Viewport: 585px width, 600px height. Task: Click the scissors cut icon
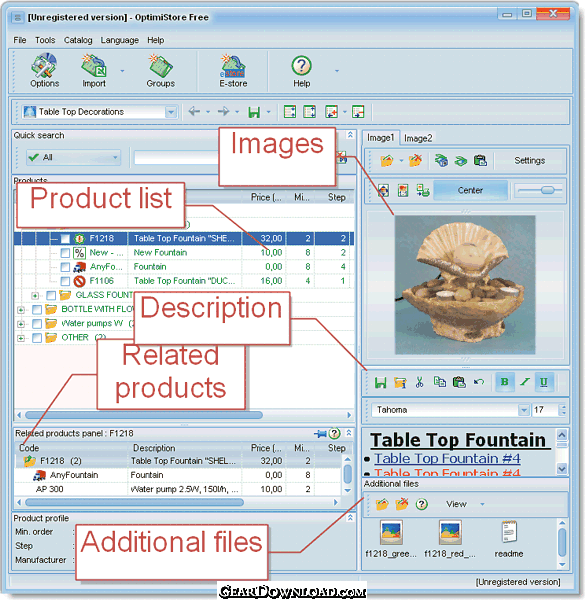419,382
